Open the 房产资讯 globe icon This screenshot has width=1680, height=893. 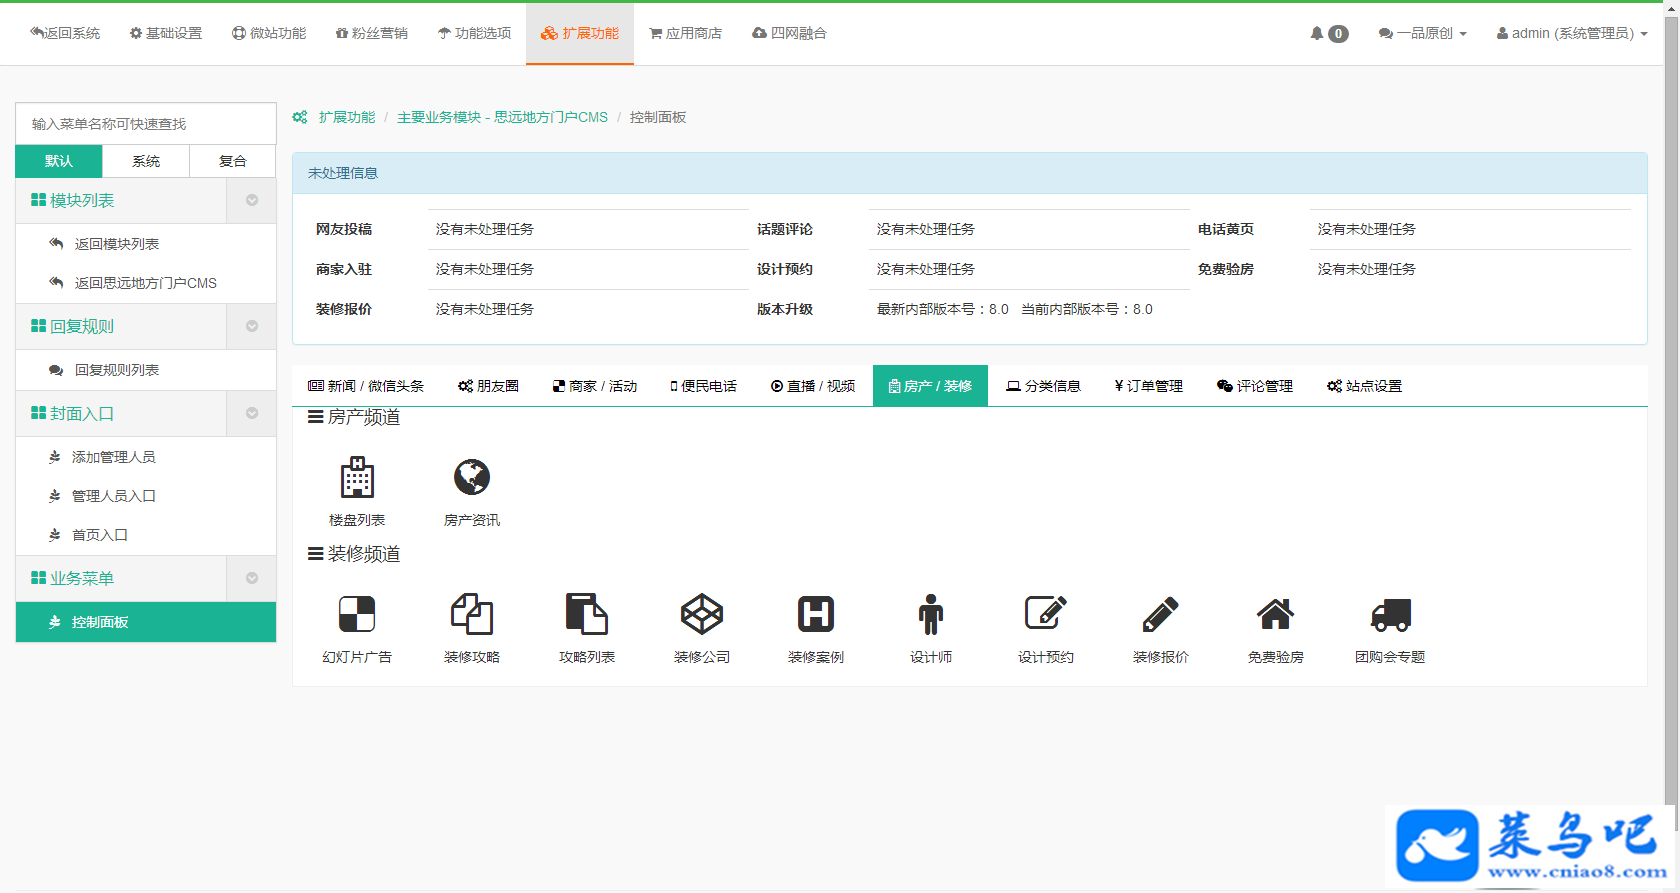pos(472,477)
